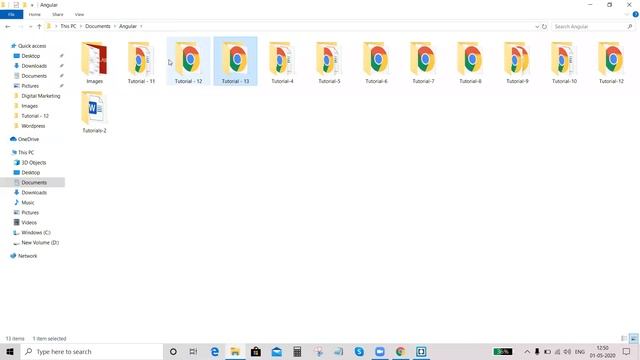Open the address bar history dropdown
The image size is (640, 360).
pyautogui.click(x=537, y=27)
